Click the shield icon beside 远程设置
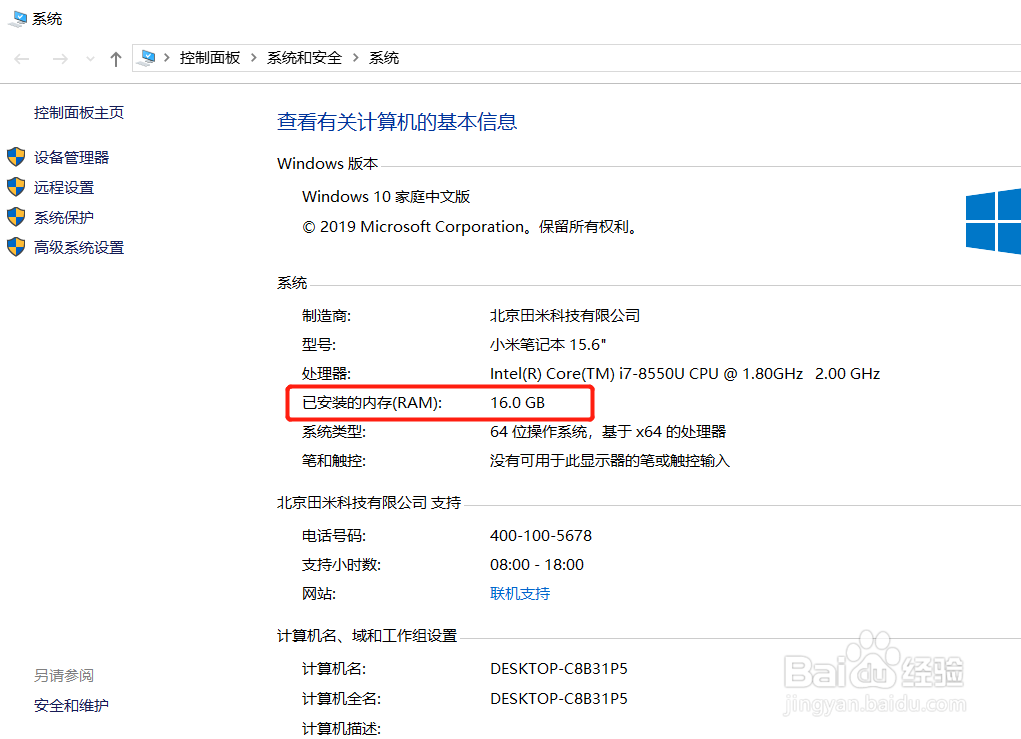Screen dimensions: 1021x739 16,187
